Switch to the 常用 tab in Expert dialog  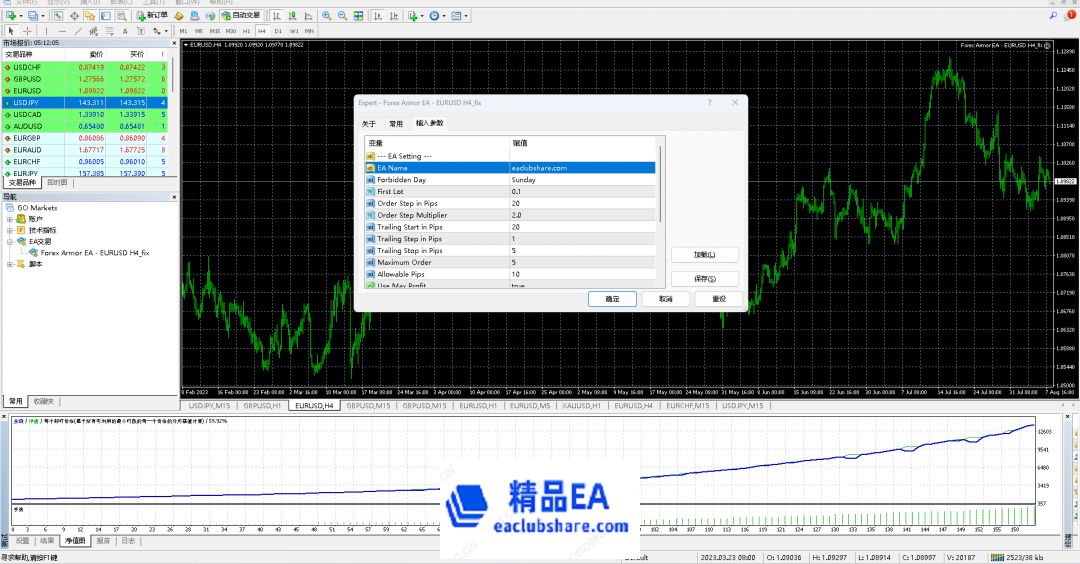click(395, 124)
